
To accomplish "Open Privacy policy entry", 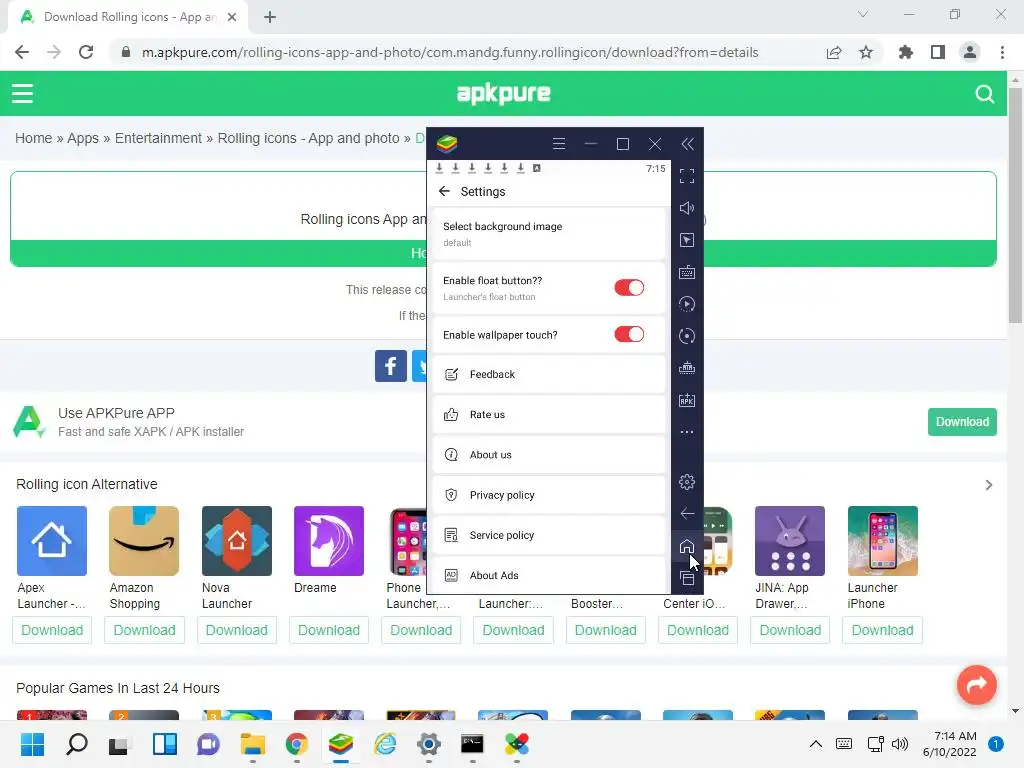I will coord(549,495).
